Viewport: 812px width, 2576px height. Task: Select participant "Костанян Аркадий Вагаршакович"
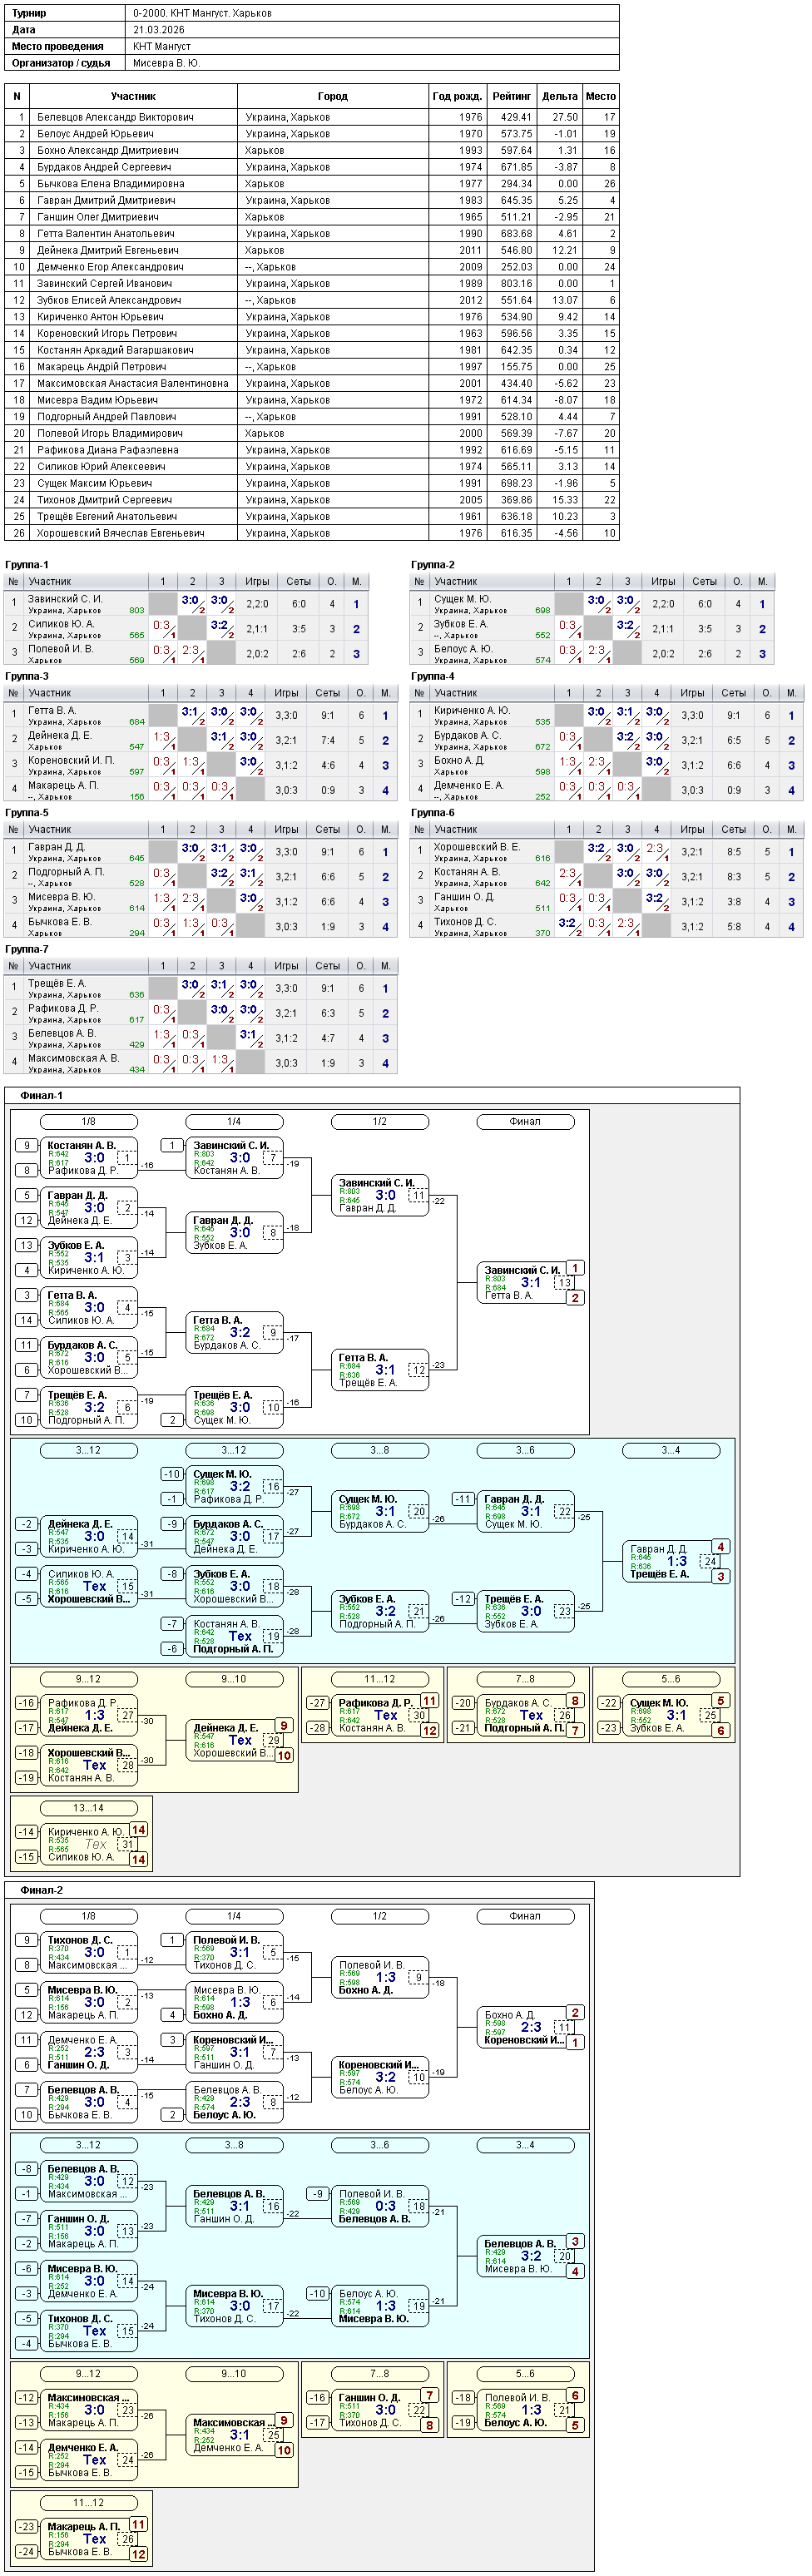pyautogui.click(x=116, y=350)
